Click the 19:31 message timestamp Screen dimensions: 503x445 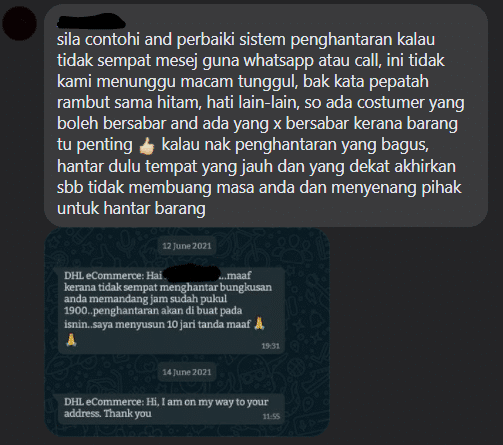click(x=270, y=346)
